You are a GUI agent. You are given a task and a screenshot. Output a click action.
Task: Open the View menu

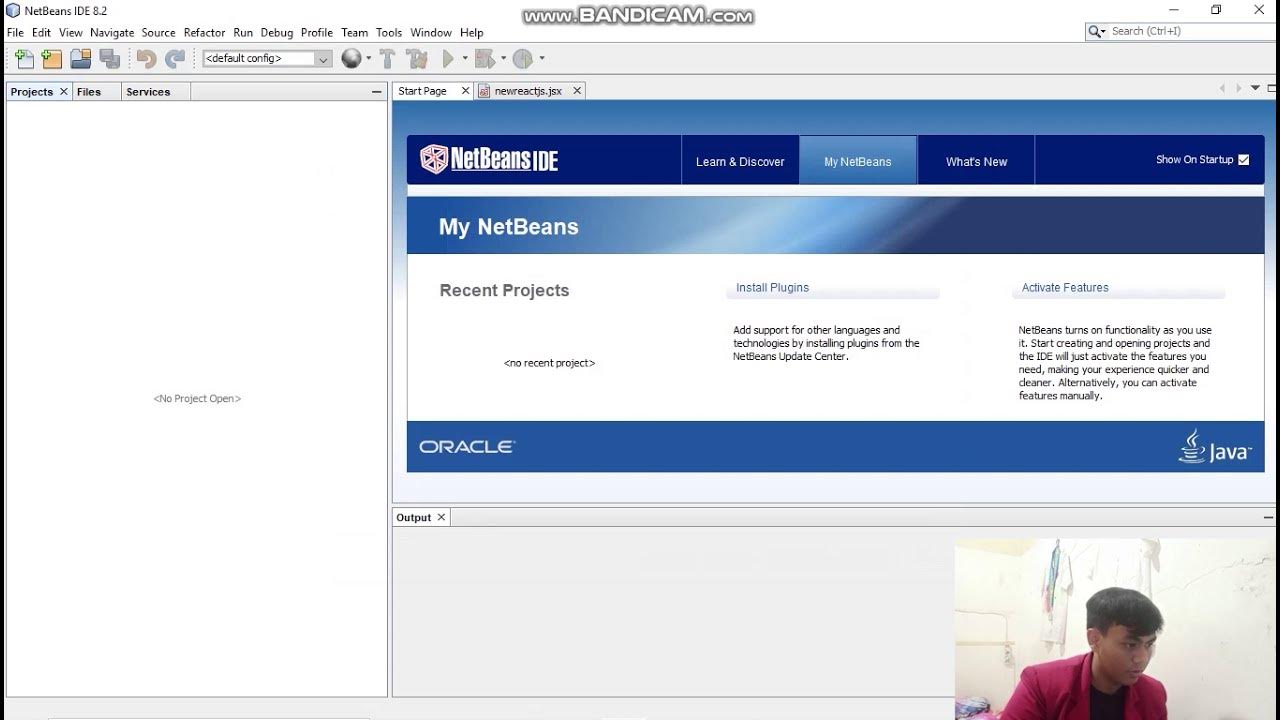tap(71, 33)
